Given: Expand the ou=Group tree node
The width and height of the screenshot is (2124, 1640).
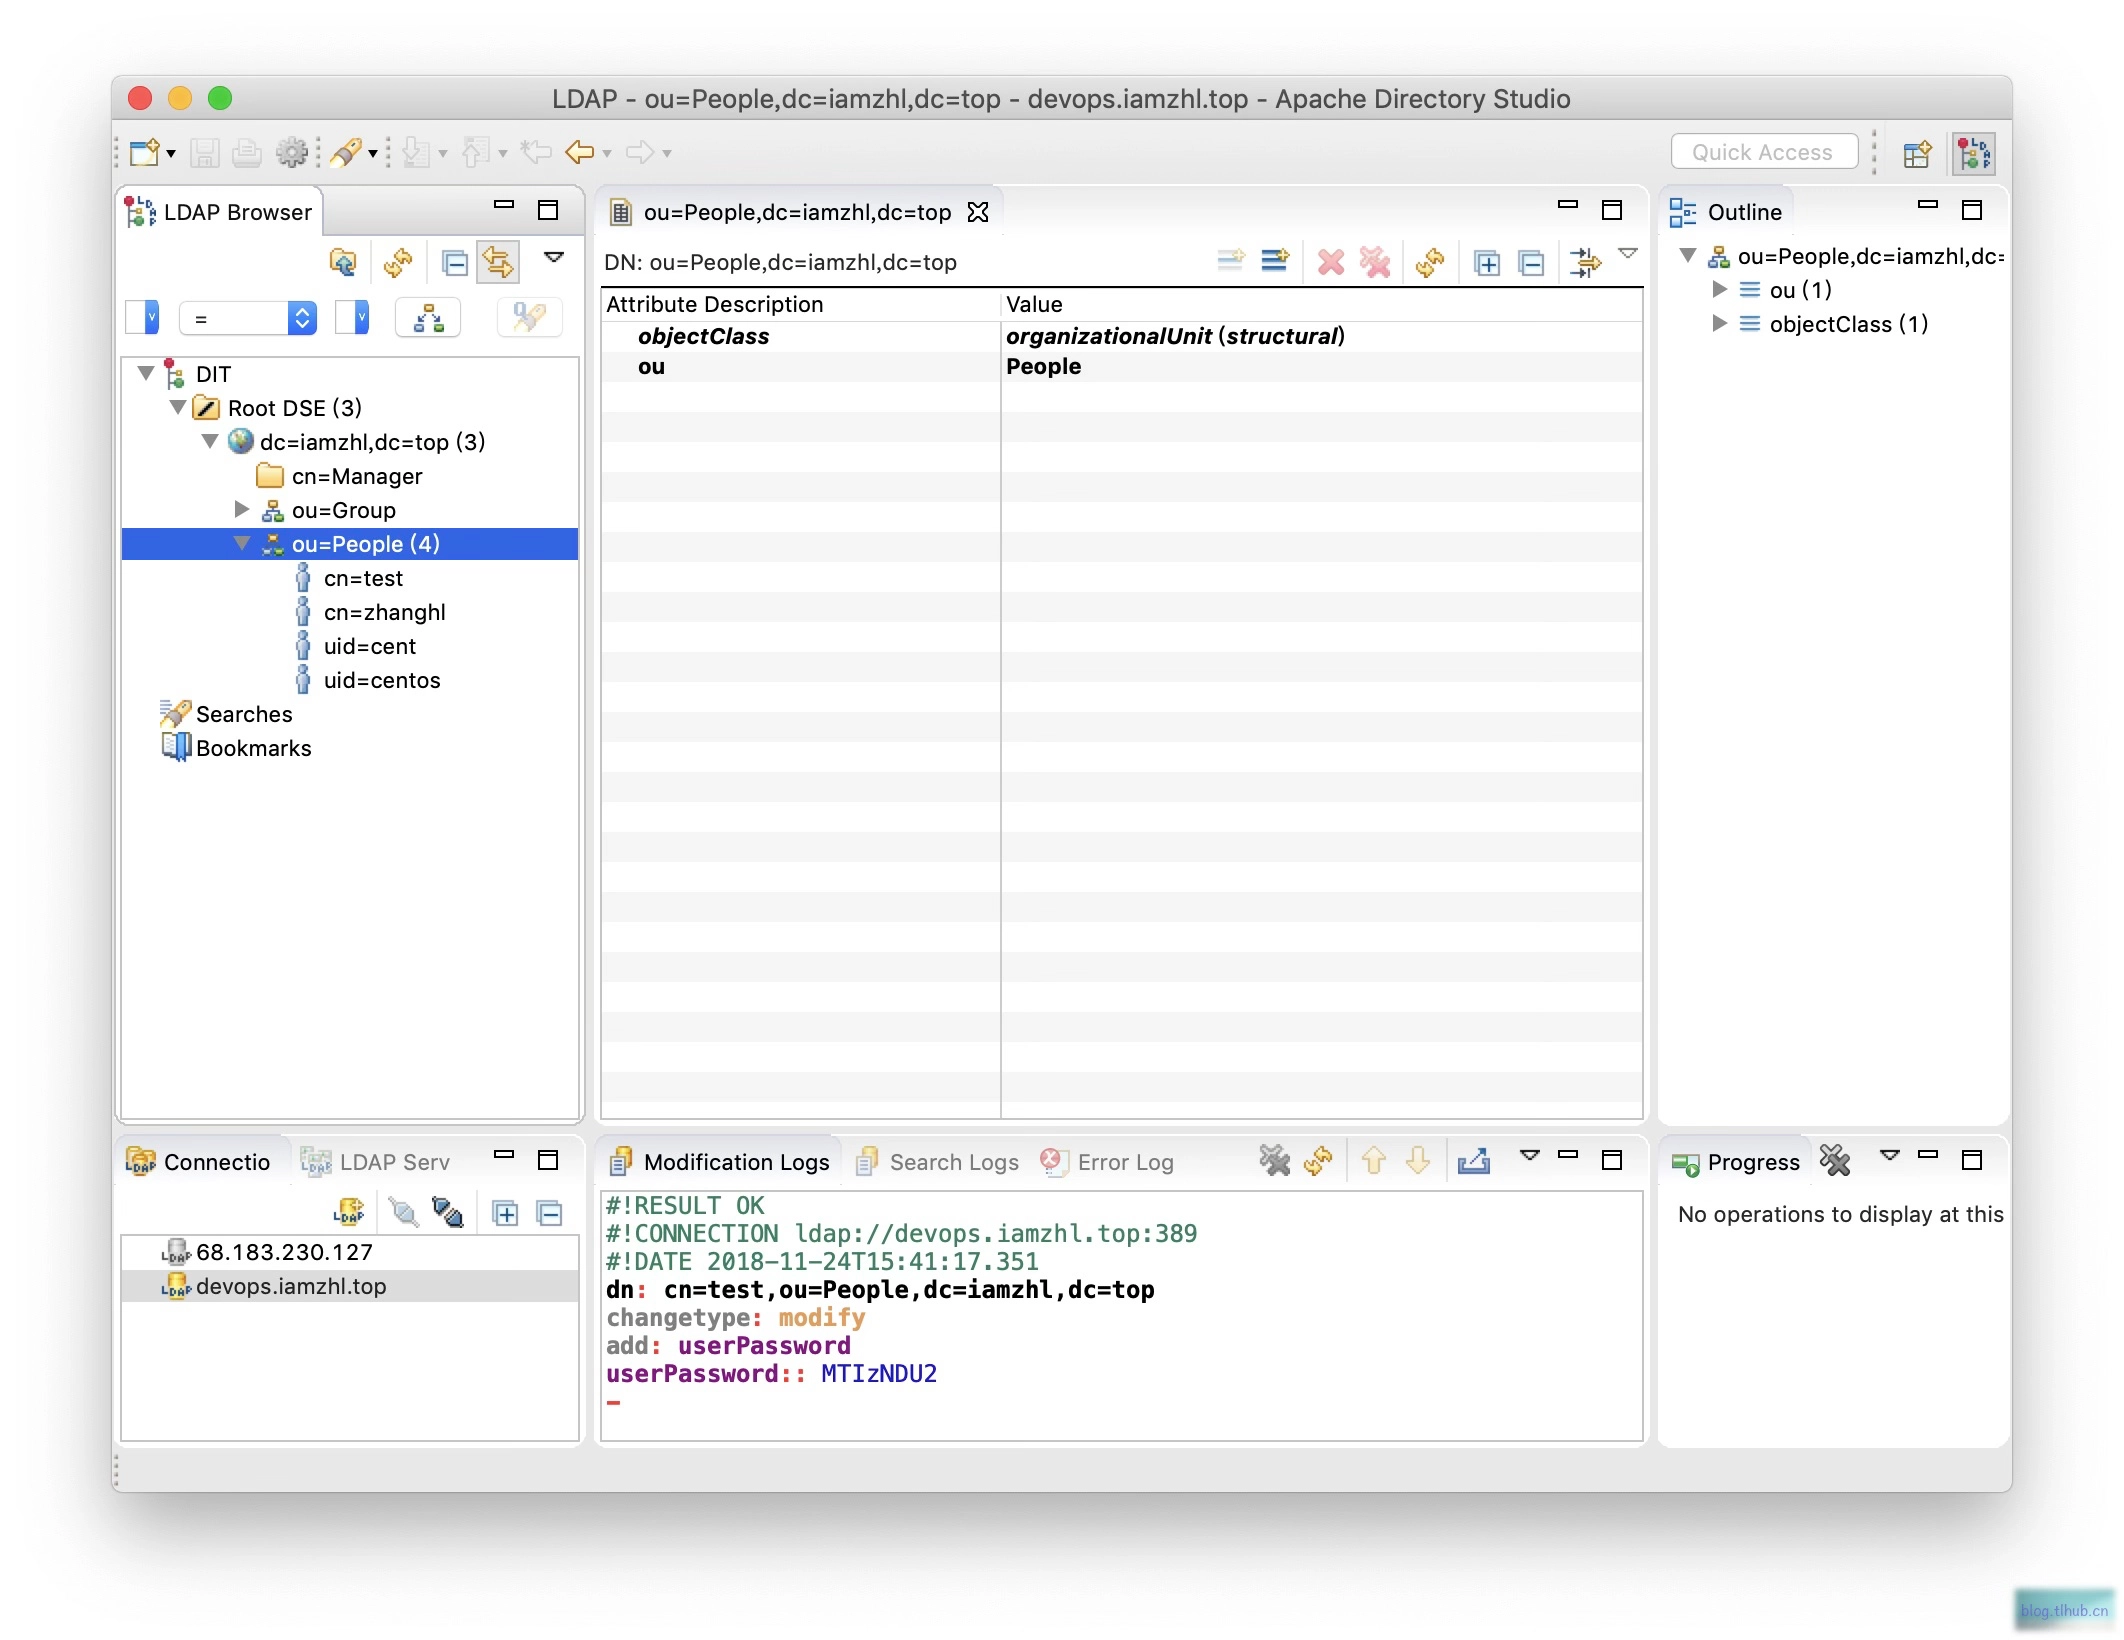Looking at the screenshot, I should coord(242,510).
